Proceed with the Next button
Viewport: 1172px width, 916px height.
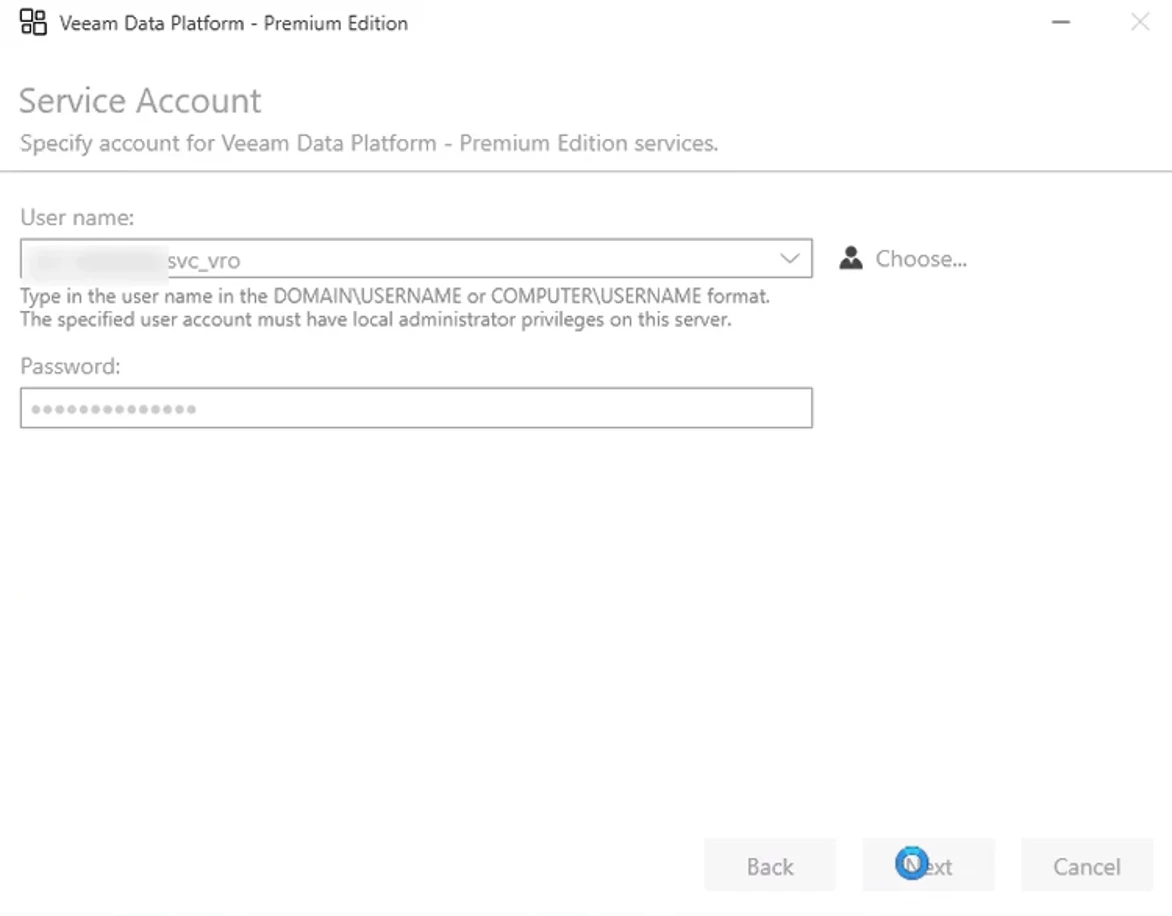928,865
